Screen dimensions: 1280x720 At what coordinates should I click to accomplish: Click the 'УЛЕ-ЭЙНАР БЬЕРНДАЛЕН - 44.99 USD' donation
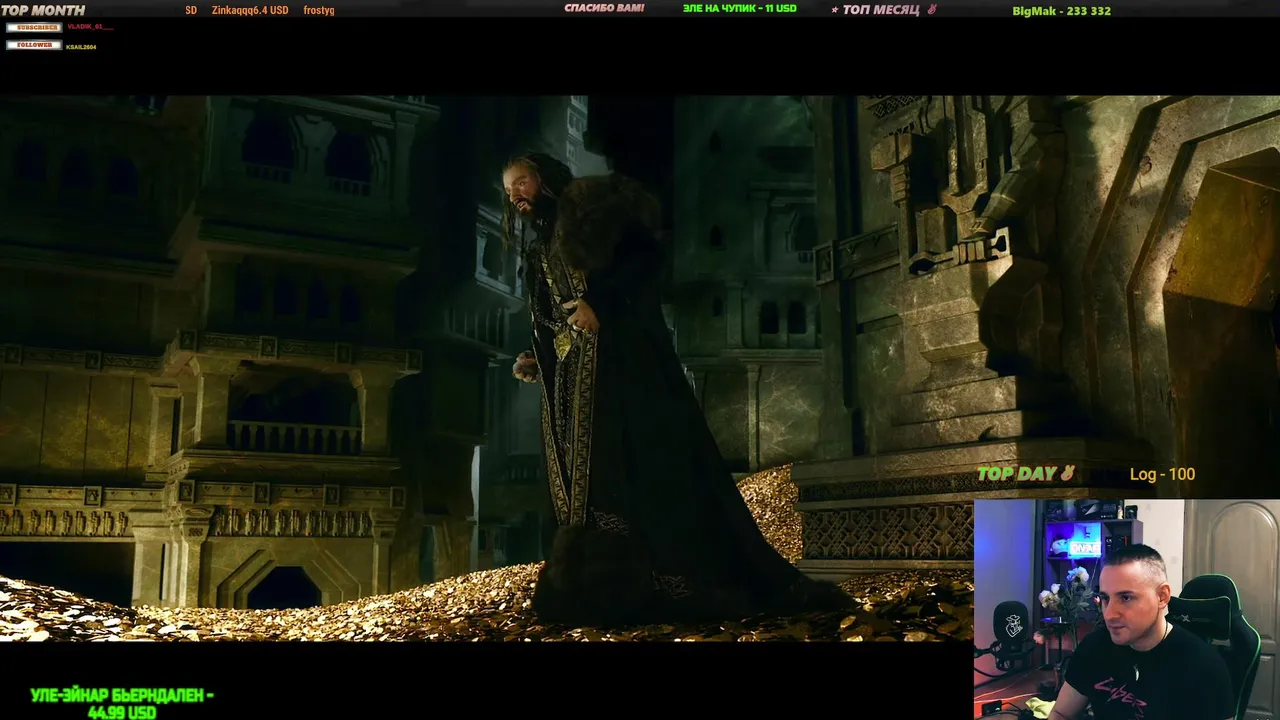tap(122, 703)
